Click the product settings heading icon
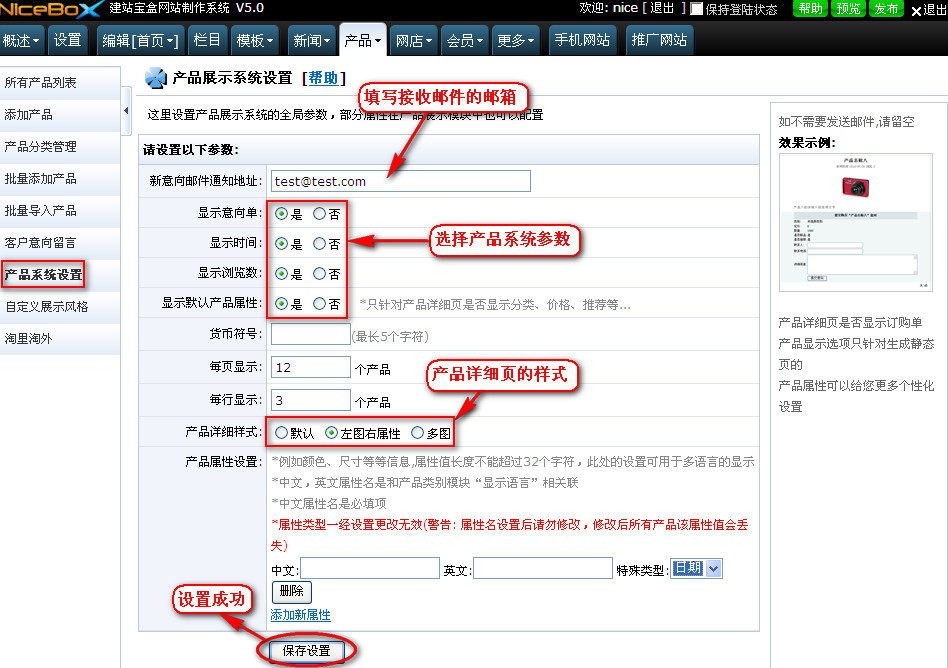 (155, 78)
